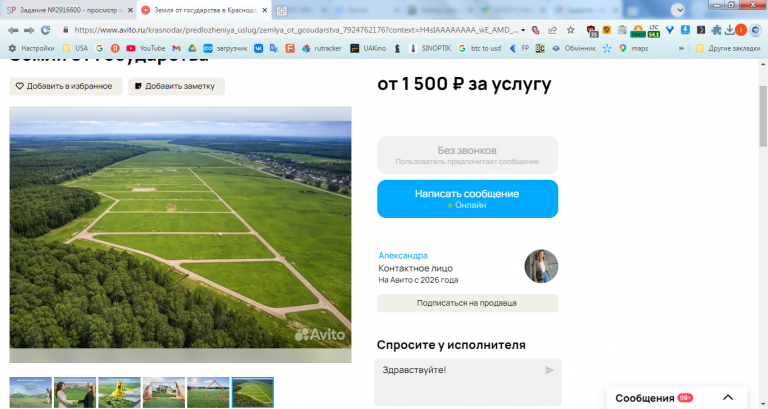Bookmark this page with the star icon
Viewport: 768px width, 409px height.
pos(571,30)
